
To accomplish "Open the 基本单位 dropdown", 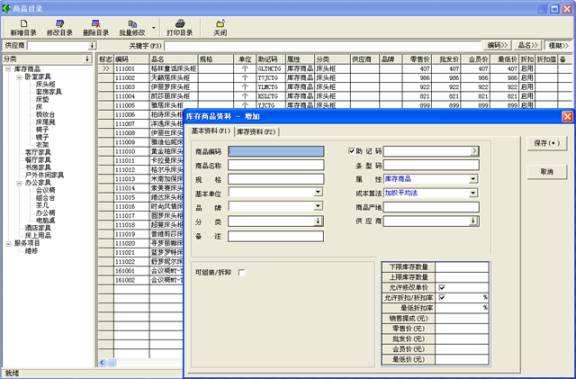I will coord(318,192).
